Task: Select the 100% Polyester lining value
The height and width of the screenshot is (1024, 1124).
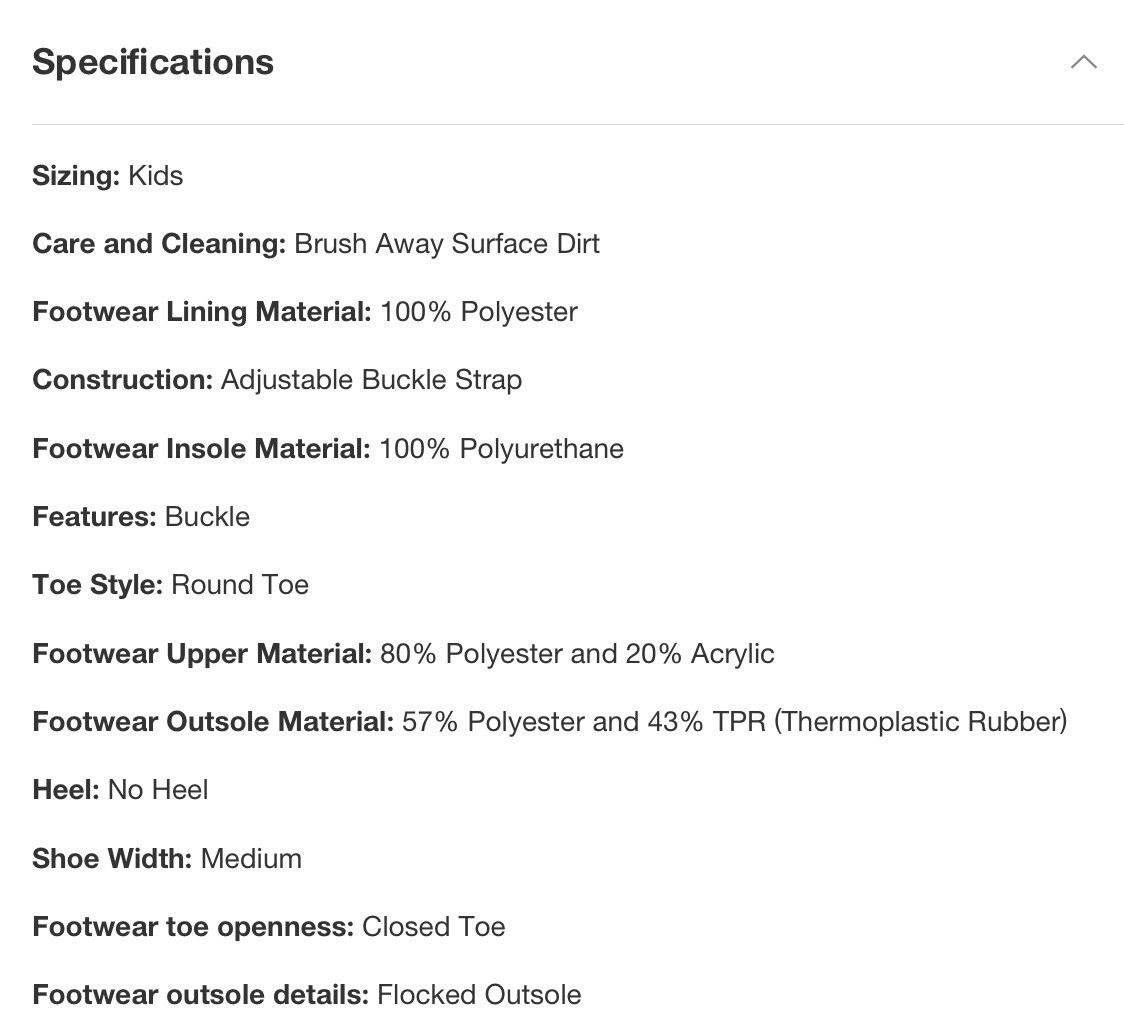Action: (x=479, y=312)
